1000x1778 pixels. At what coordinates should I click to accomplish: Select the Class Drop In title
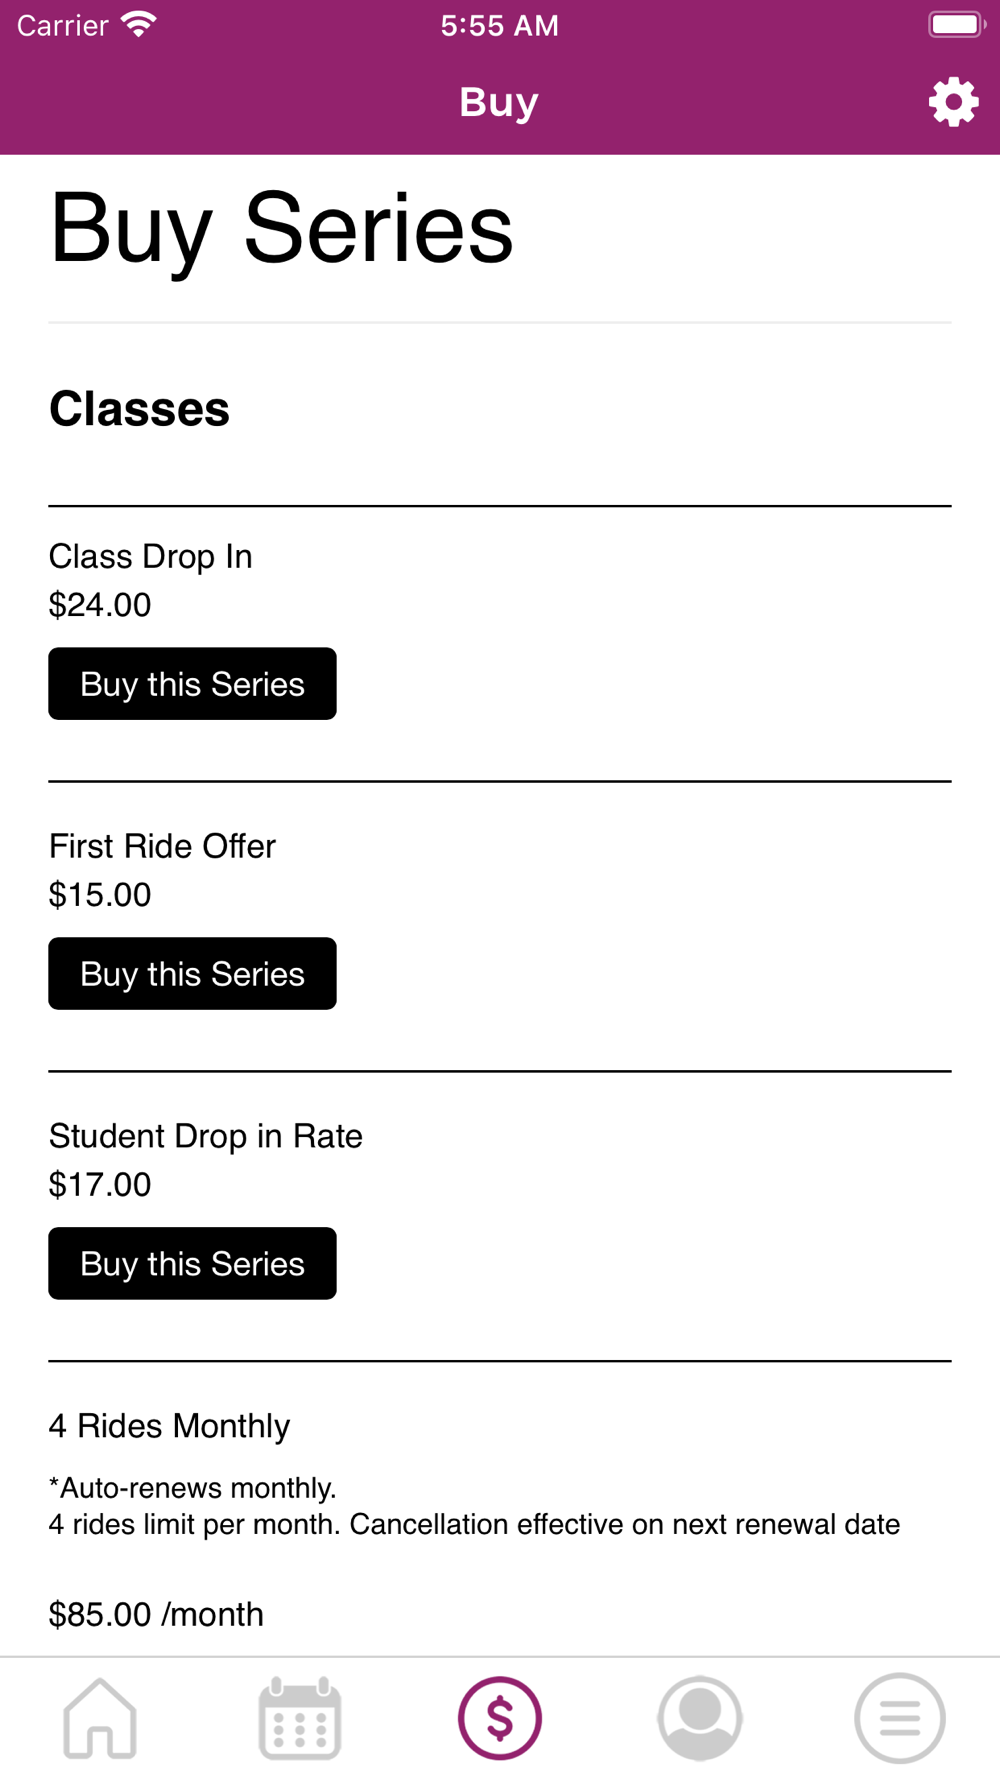tap(151, 556)
